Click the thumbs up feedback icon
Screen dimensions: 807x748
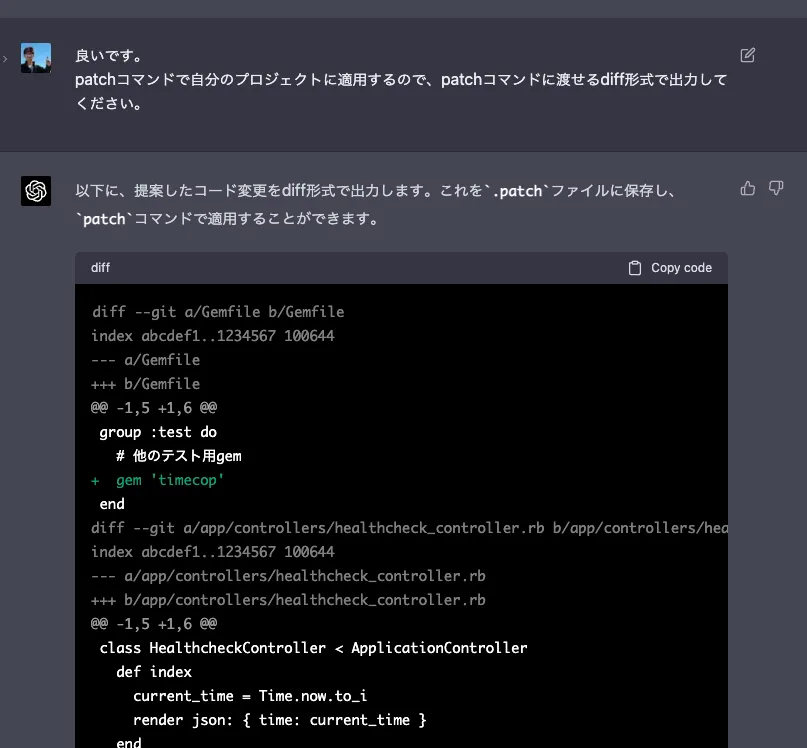[x=747, y=188]
